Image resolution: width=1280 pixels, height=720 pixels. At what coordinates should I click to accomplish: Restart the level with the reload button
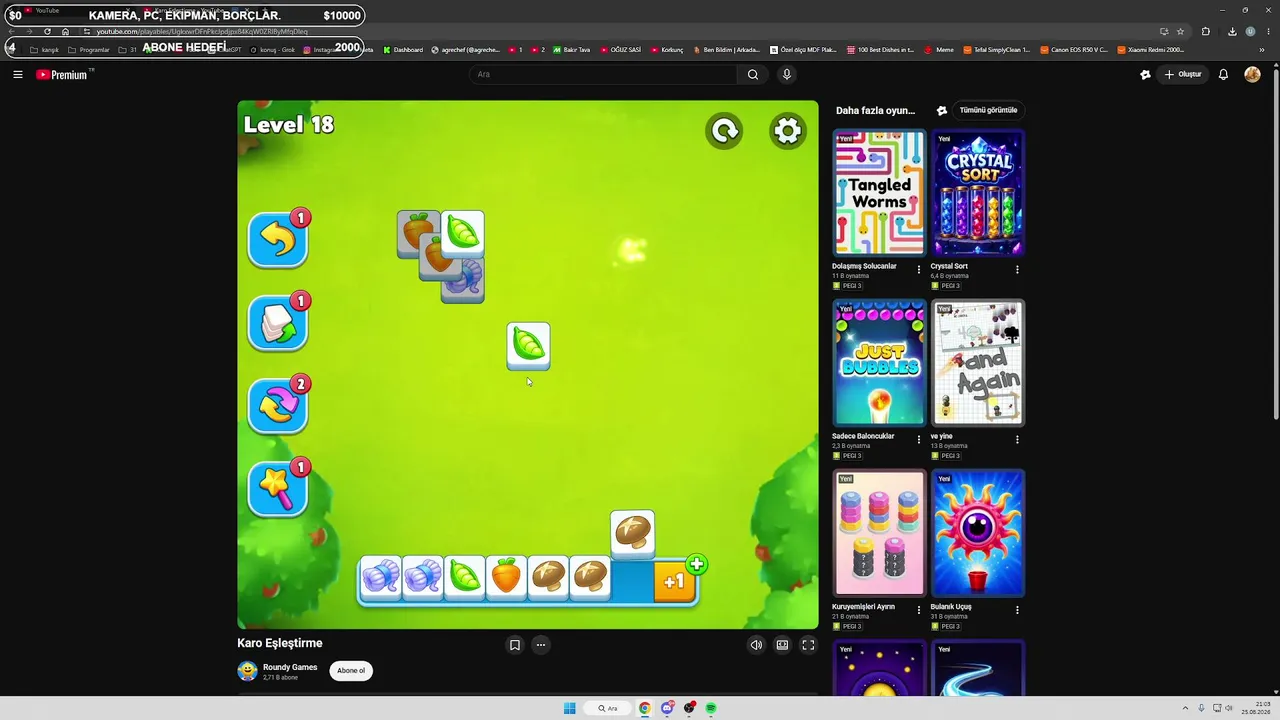(724, 131)
